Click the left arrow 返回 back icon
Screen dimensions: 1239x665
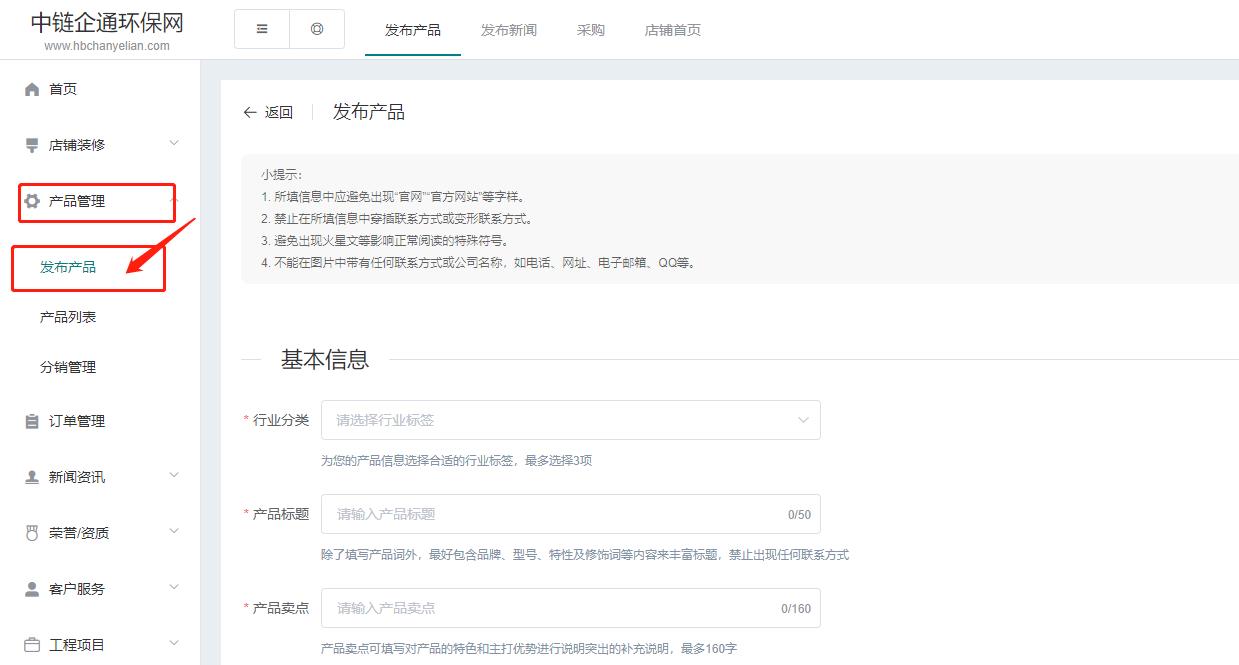pyautogui.click(x=250, y=112)
